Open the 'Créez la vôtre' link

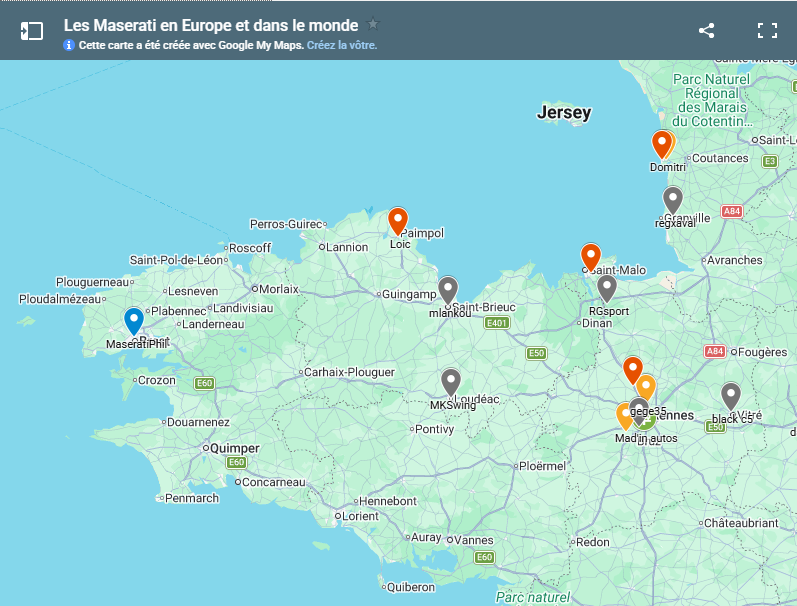(342, 45)
